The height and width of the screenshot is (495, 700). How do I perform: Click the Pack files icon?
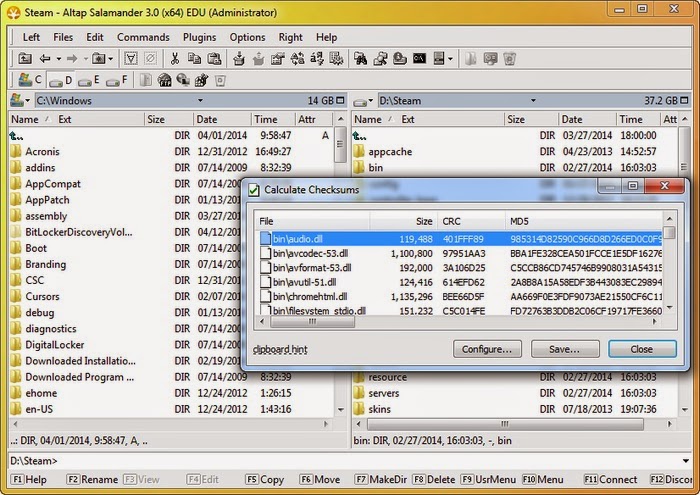pyautogui.click(x=239, y=58)
